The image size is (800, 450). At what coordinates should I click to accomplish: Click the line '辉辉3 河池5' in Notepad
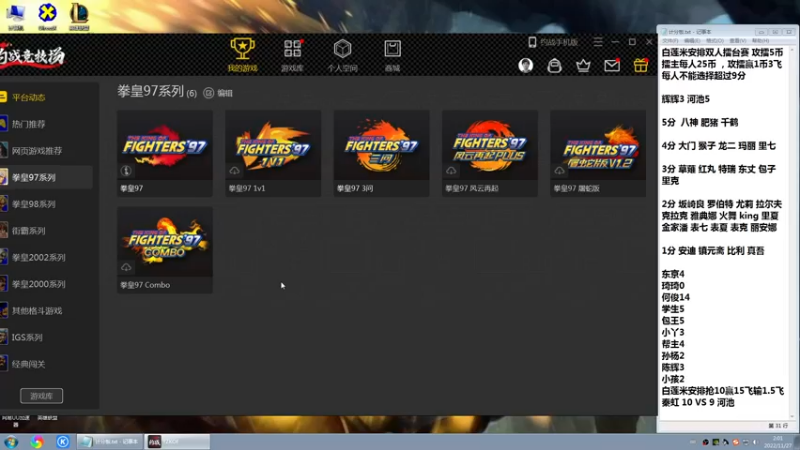point(686,99)
